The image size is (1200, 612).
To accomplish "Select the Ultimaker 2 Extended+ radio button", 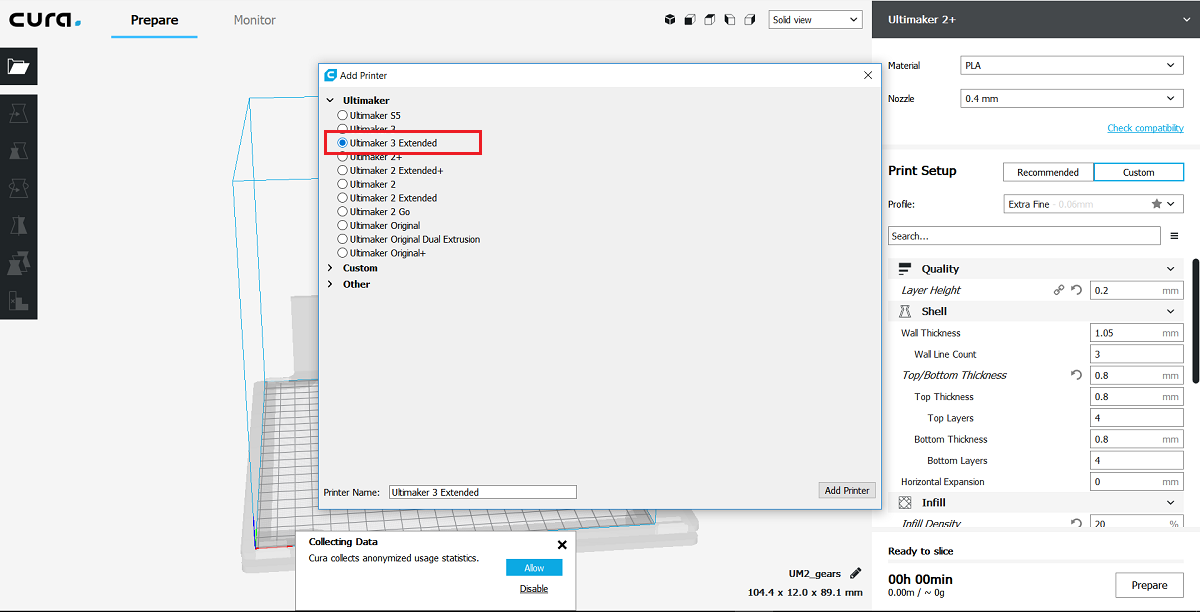I will 343,171.
